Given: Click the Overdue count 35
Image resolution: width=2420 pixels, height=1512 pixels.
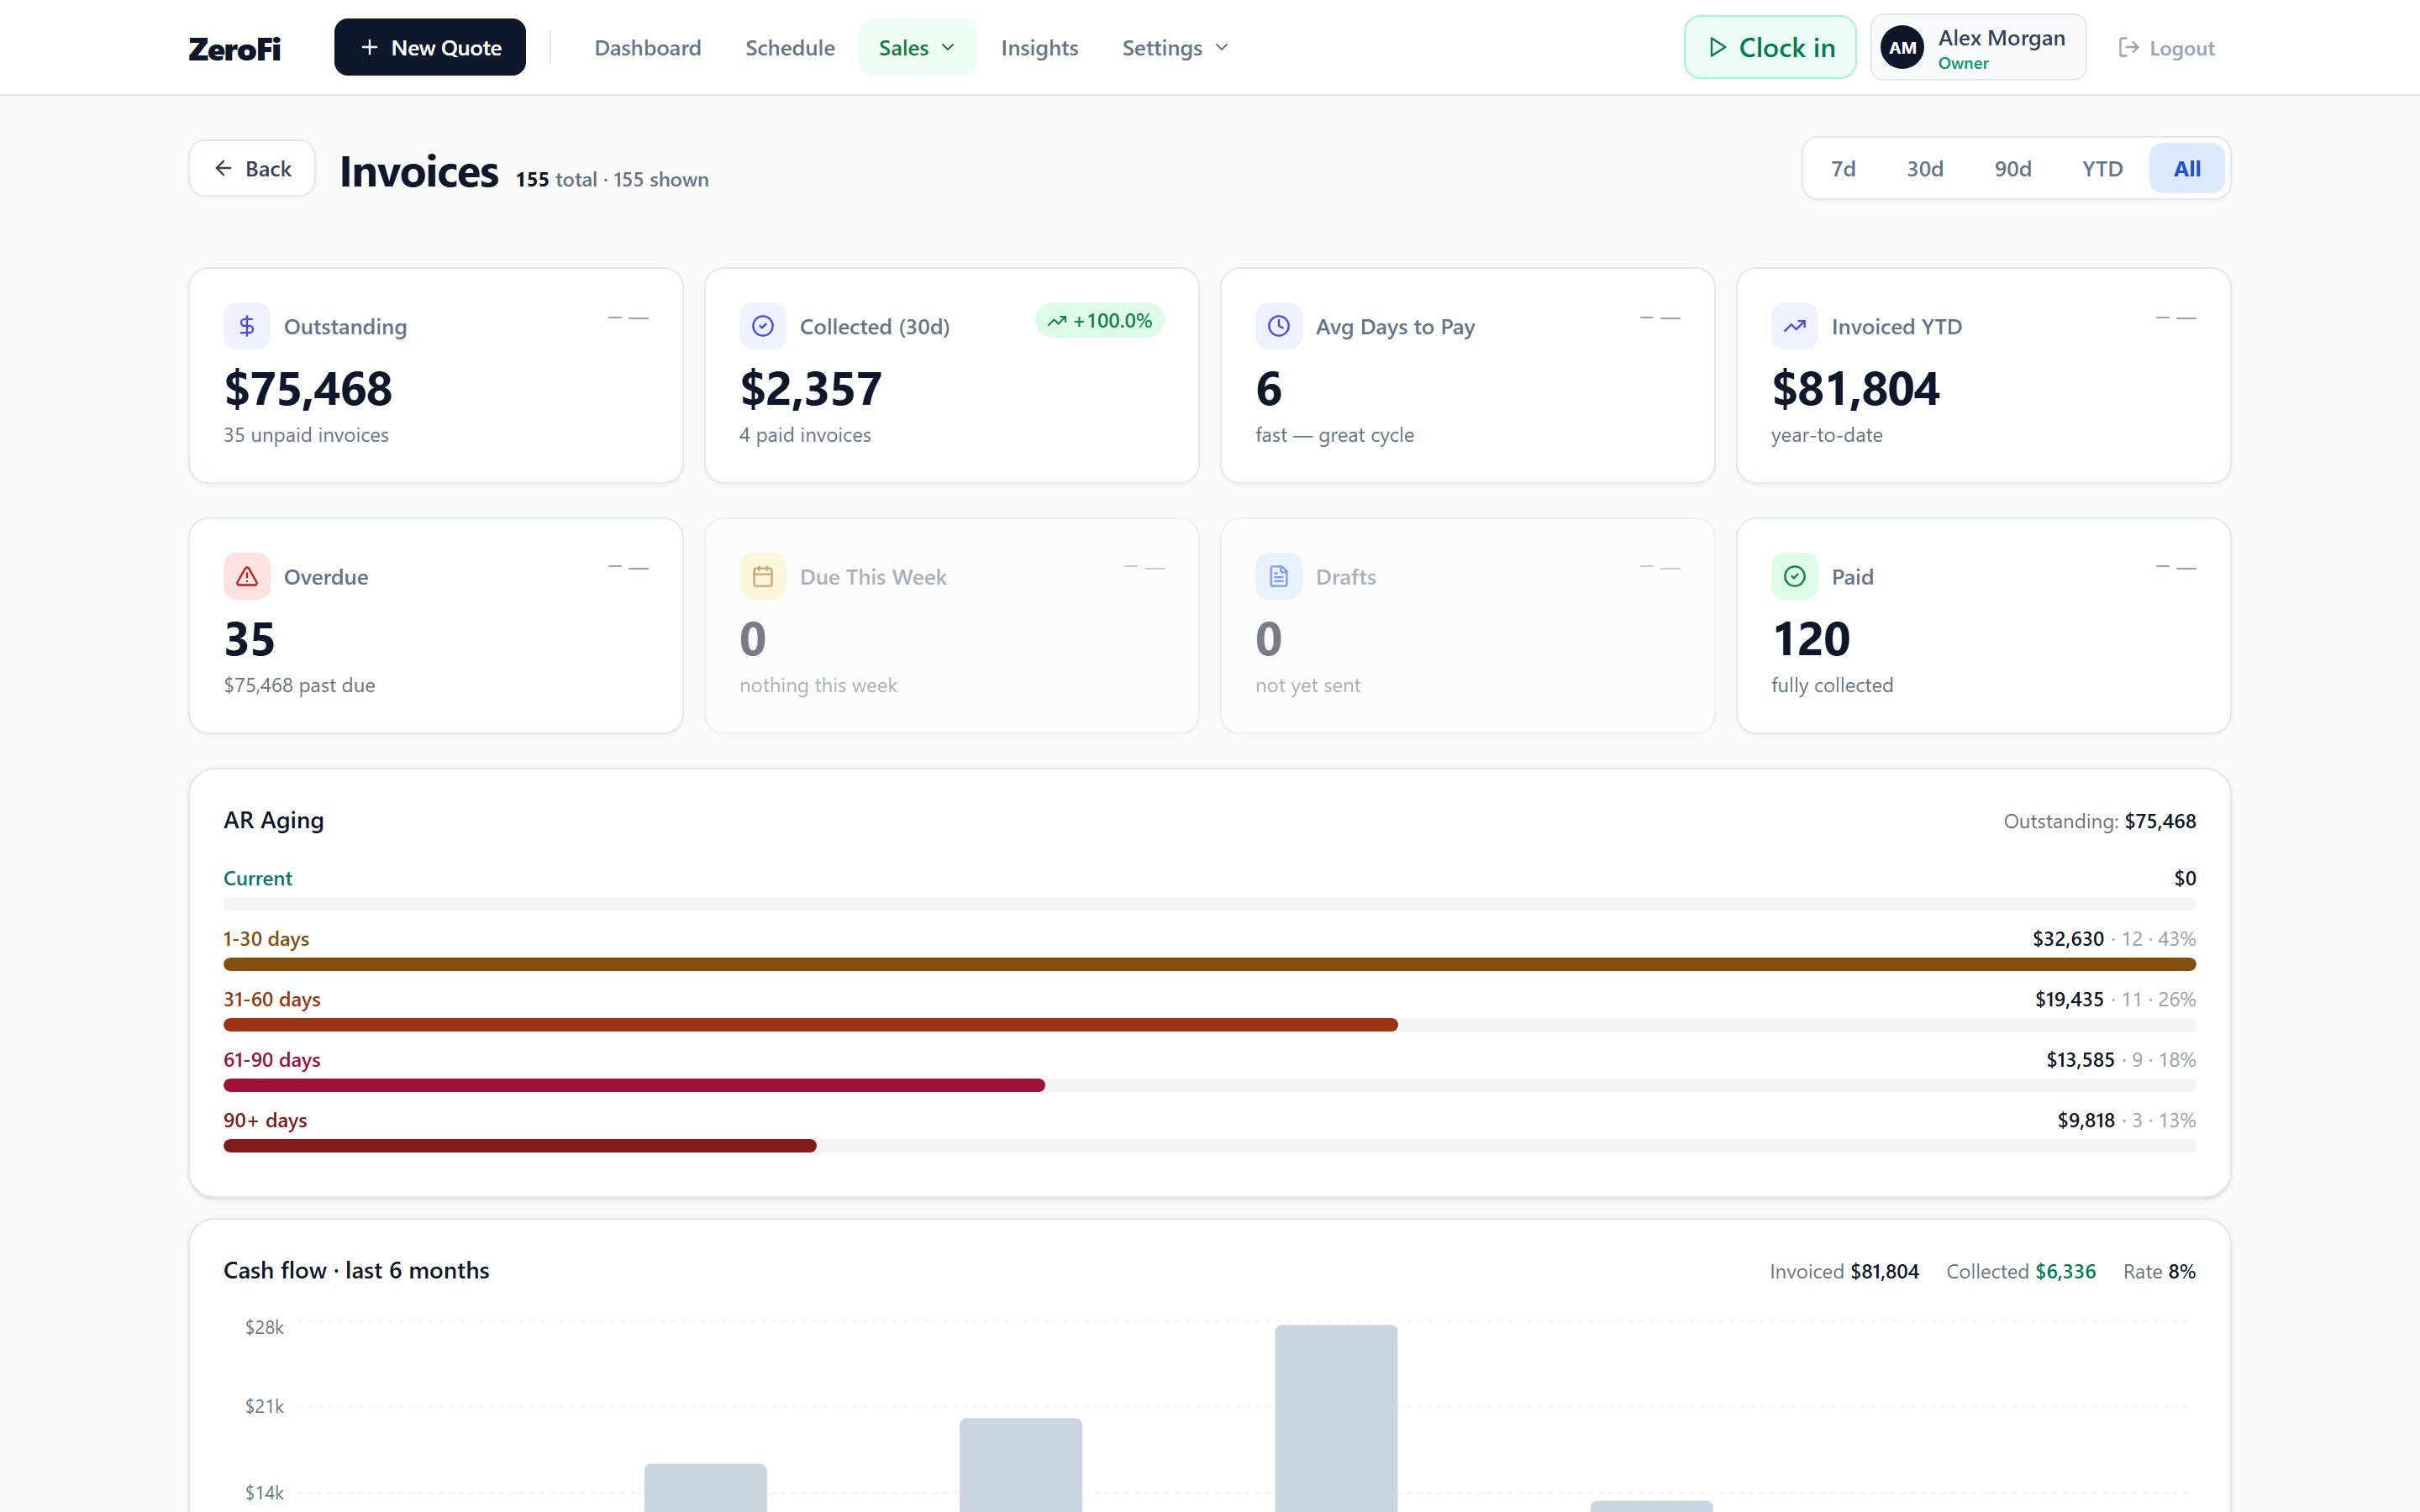Looking at the screenshot, I should (x=249, y=639).
